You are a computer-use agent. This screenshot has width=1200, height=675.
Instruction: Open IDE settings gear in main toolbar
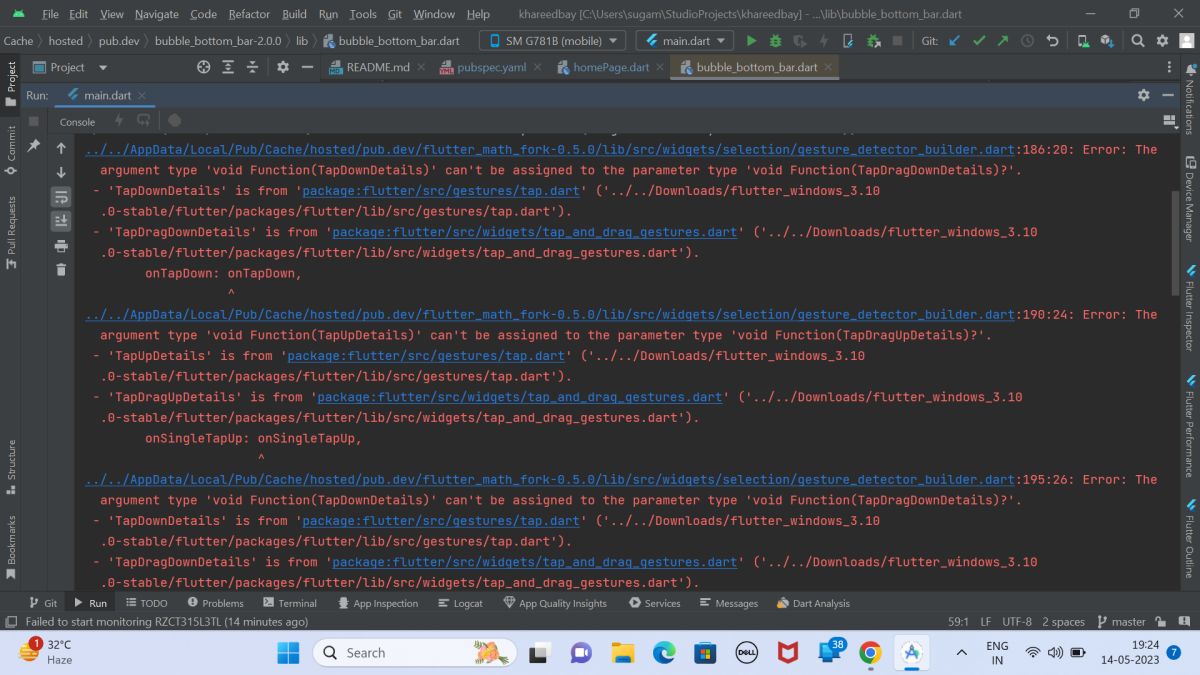(x=1162, y=41)
